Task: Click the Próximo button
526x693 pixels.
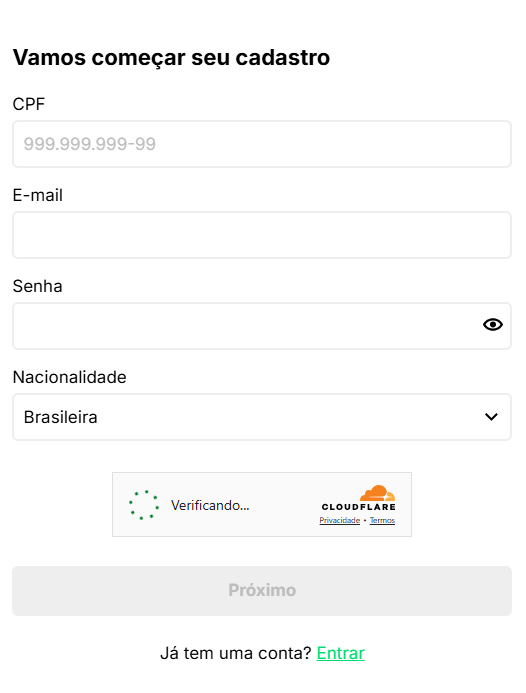Action: [x=262, y=591]
